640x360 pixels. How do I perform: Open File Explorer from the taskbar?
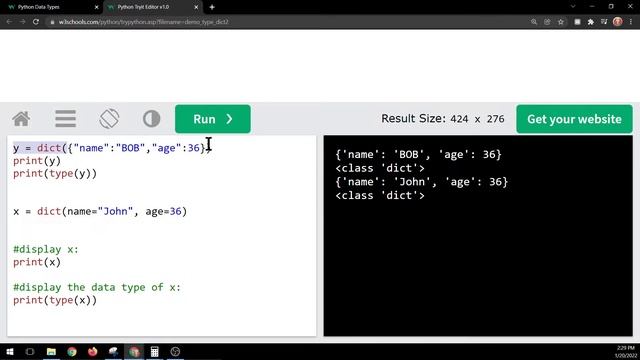coord(51,351)
